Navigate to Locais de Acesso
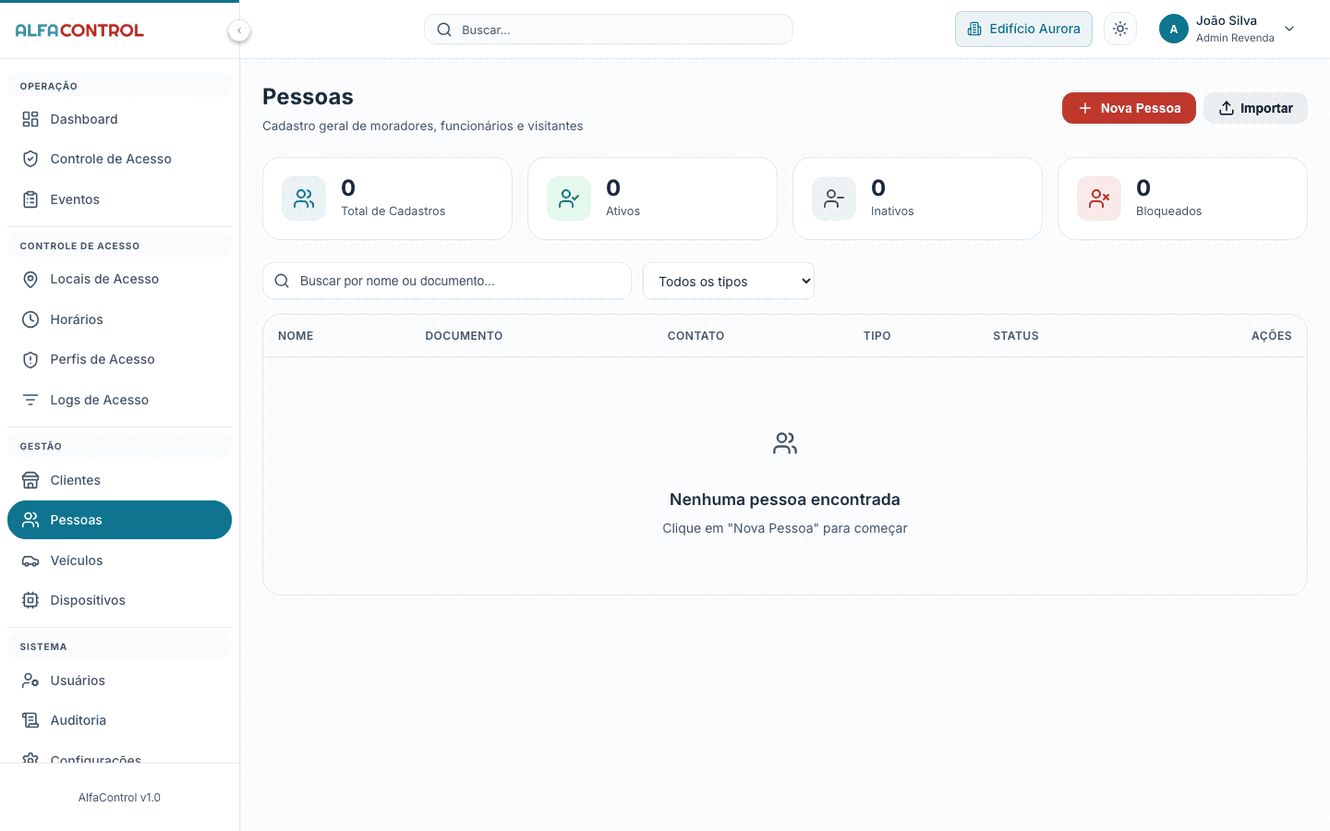 pos(119,279)
